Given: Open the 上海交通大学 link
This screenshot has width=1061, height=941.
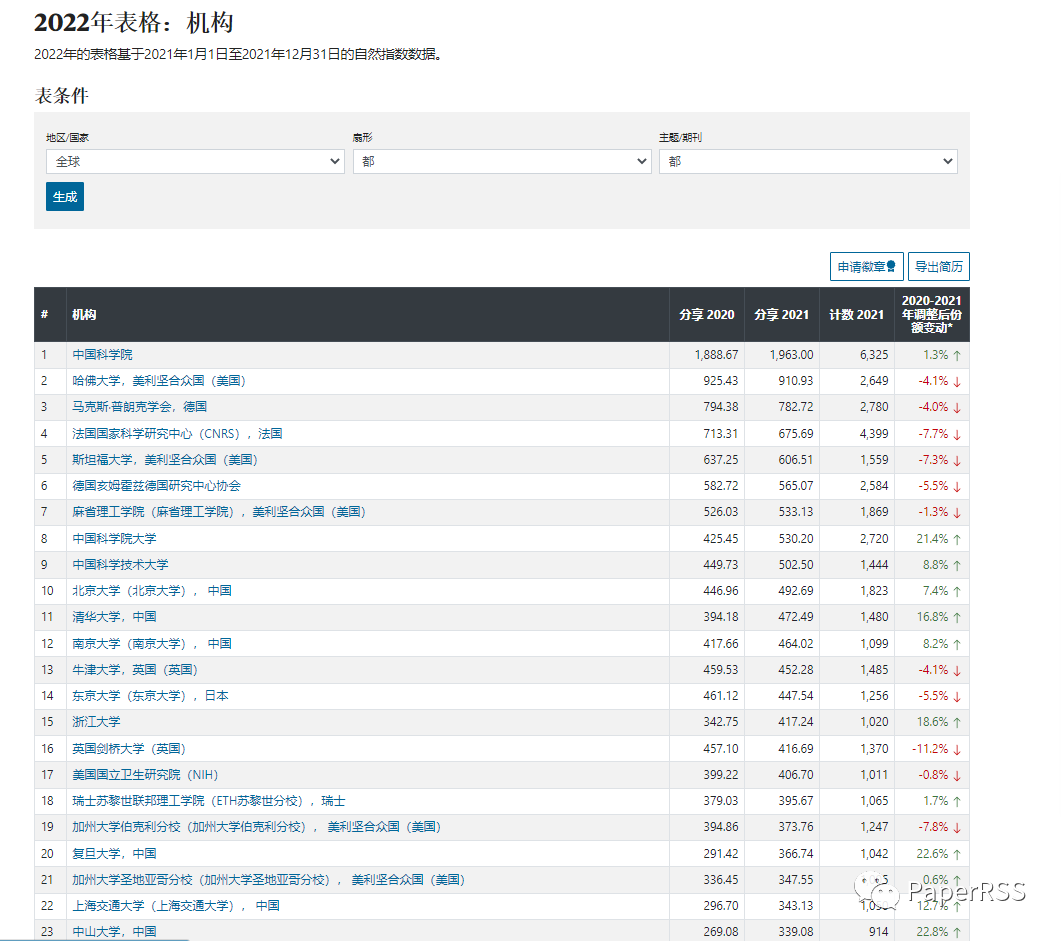Looking at the screenshot, I should (x=176, y=906).
